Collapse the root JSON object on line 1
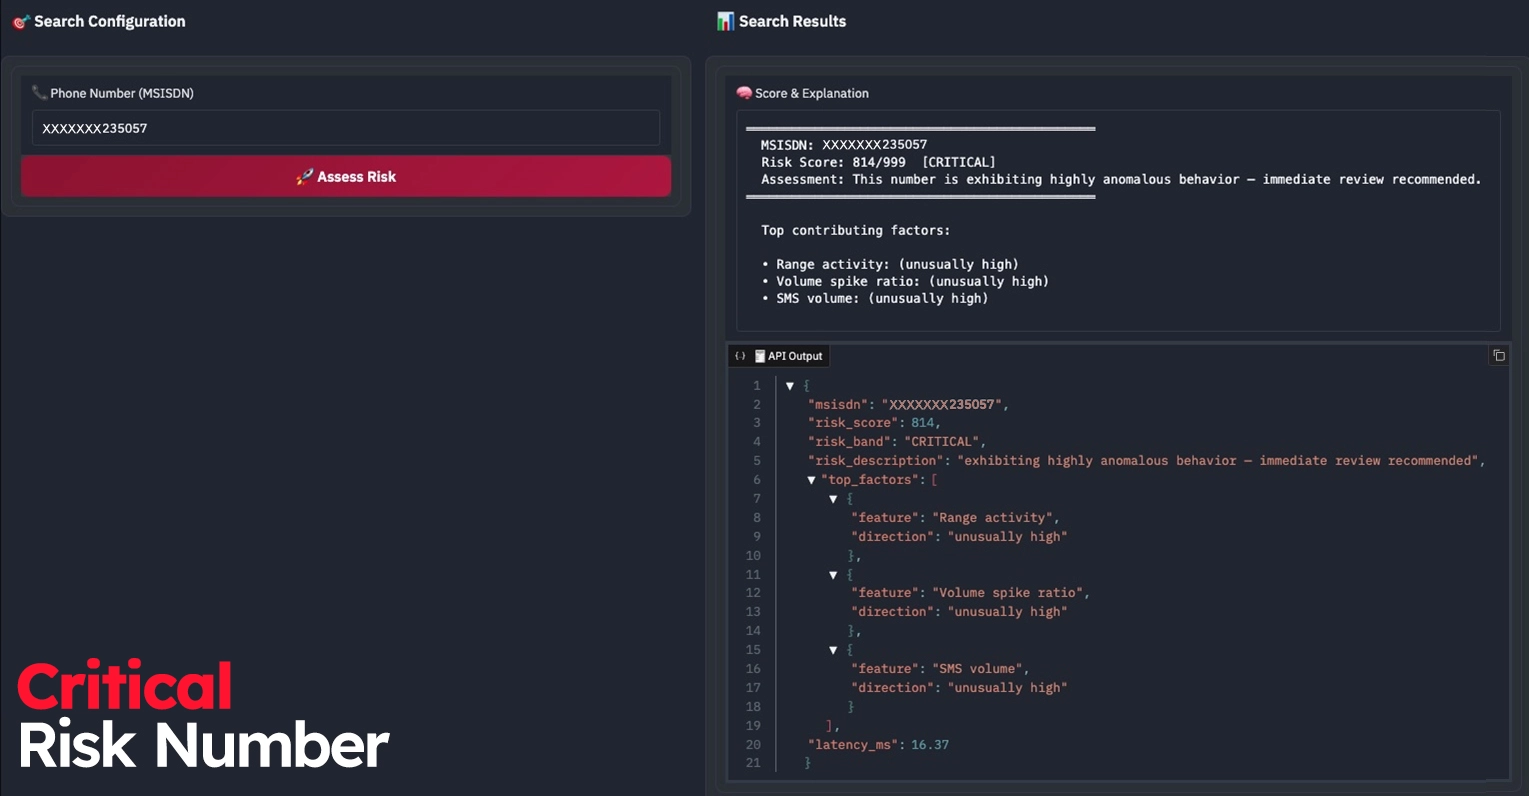 tap(790, 386)
